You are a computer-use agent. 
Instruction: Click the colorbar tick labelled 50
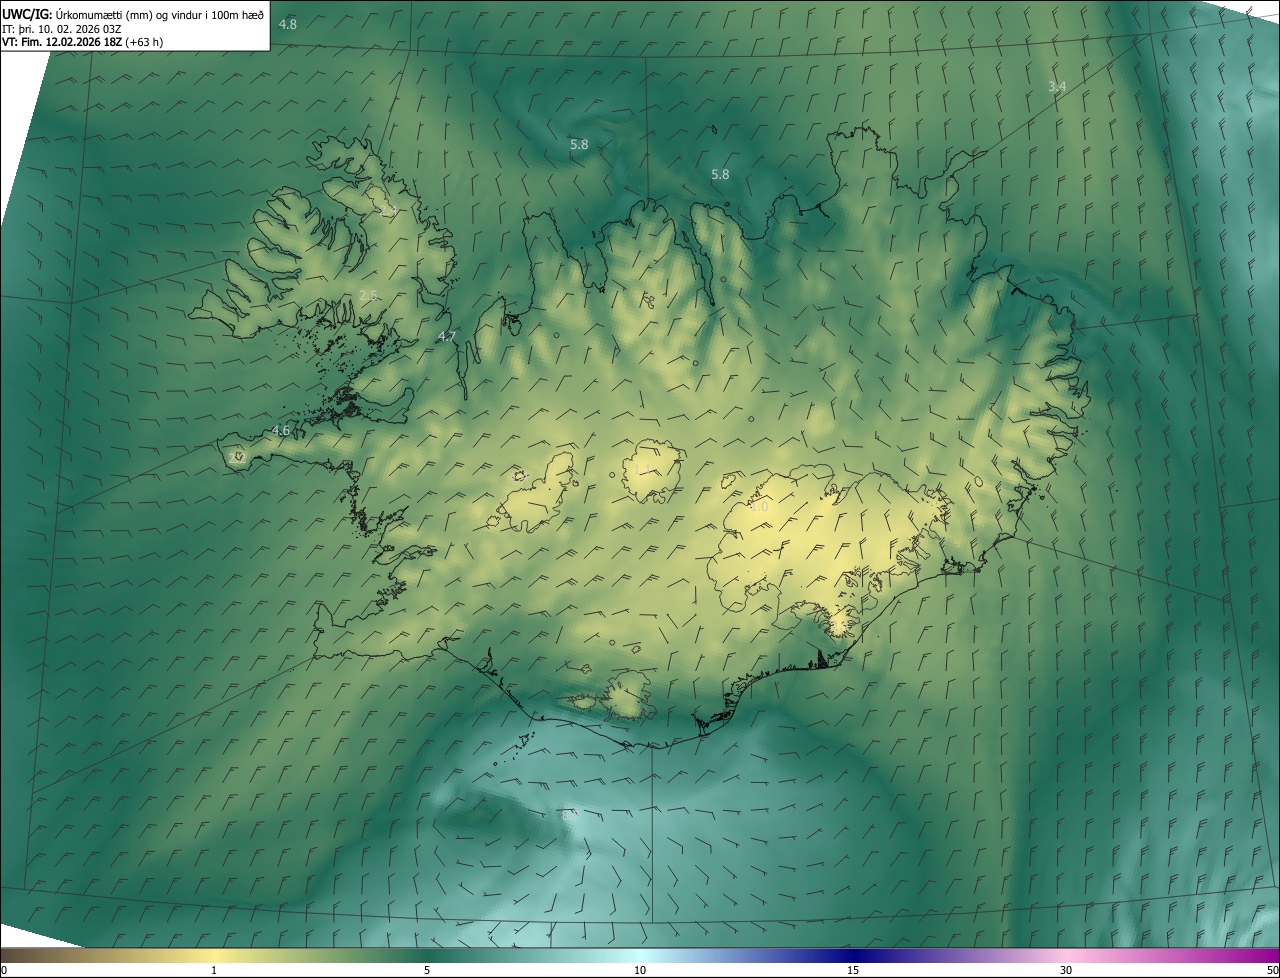1272,970
